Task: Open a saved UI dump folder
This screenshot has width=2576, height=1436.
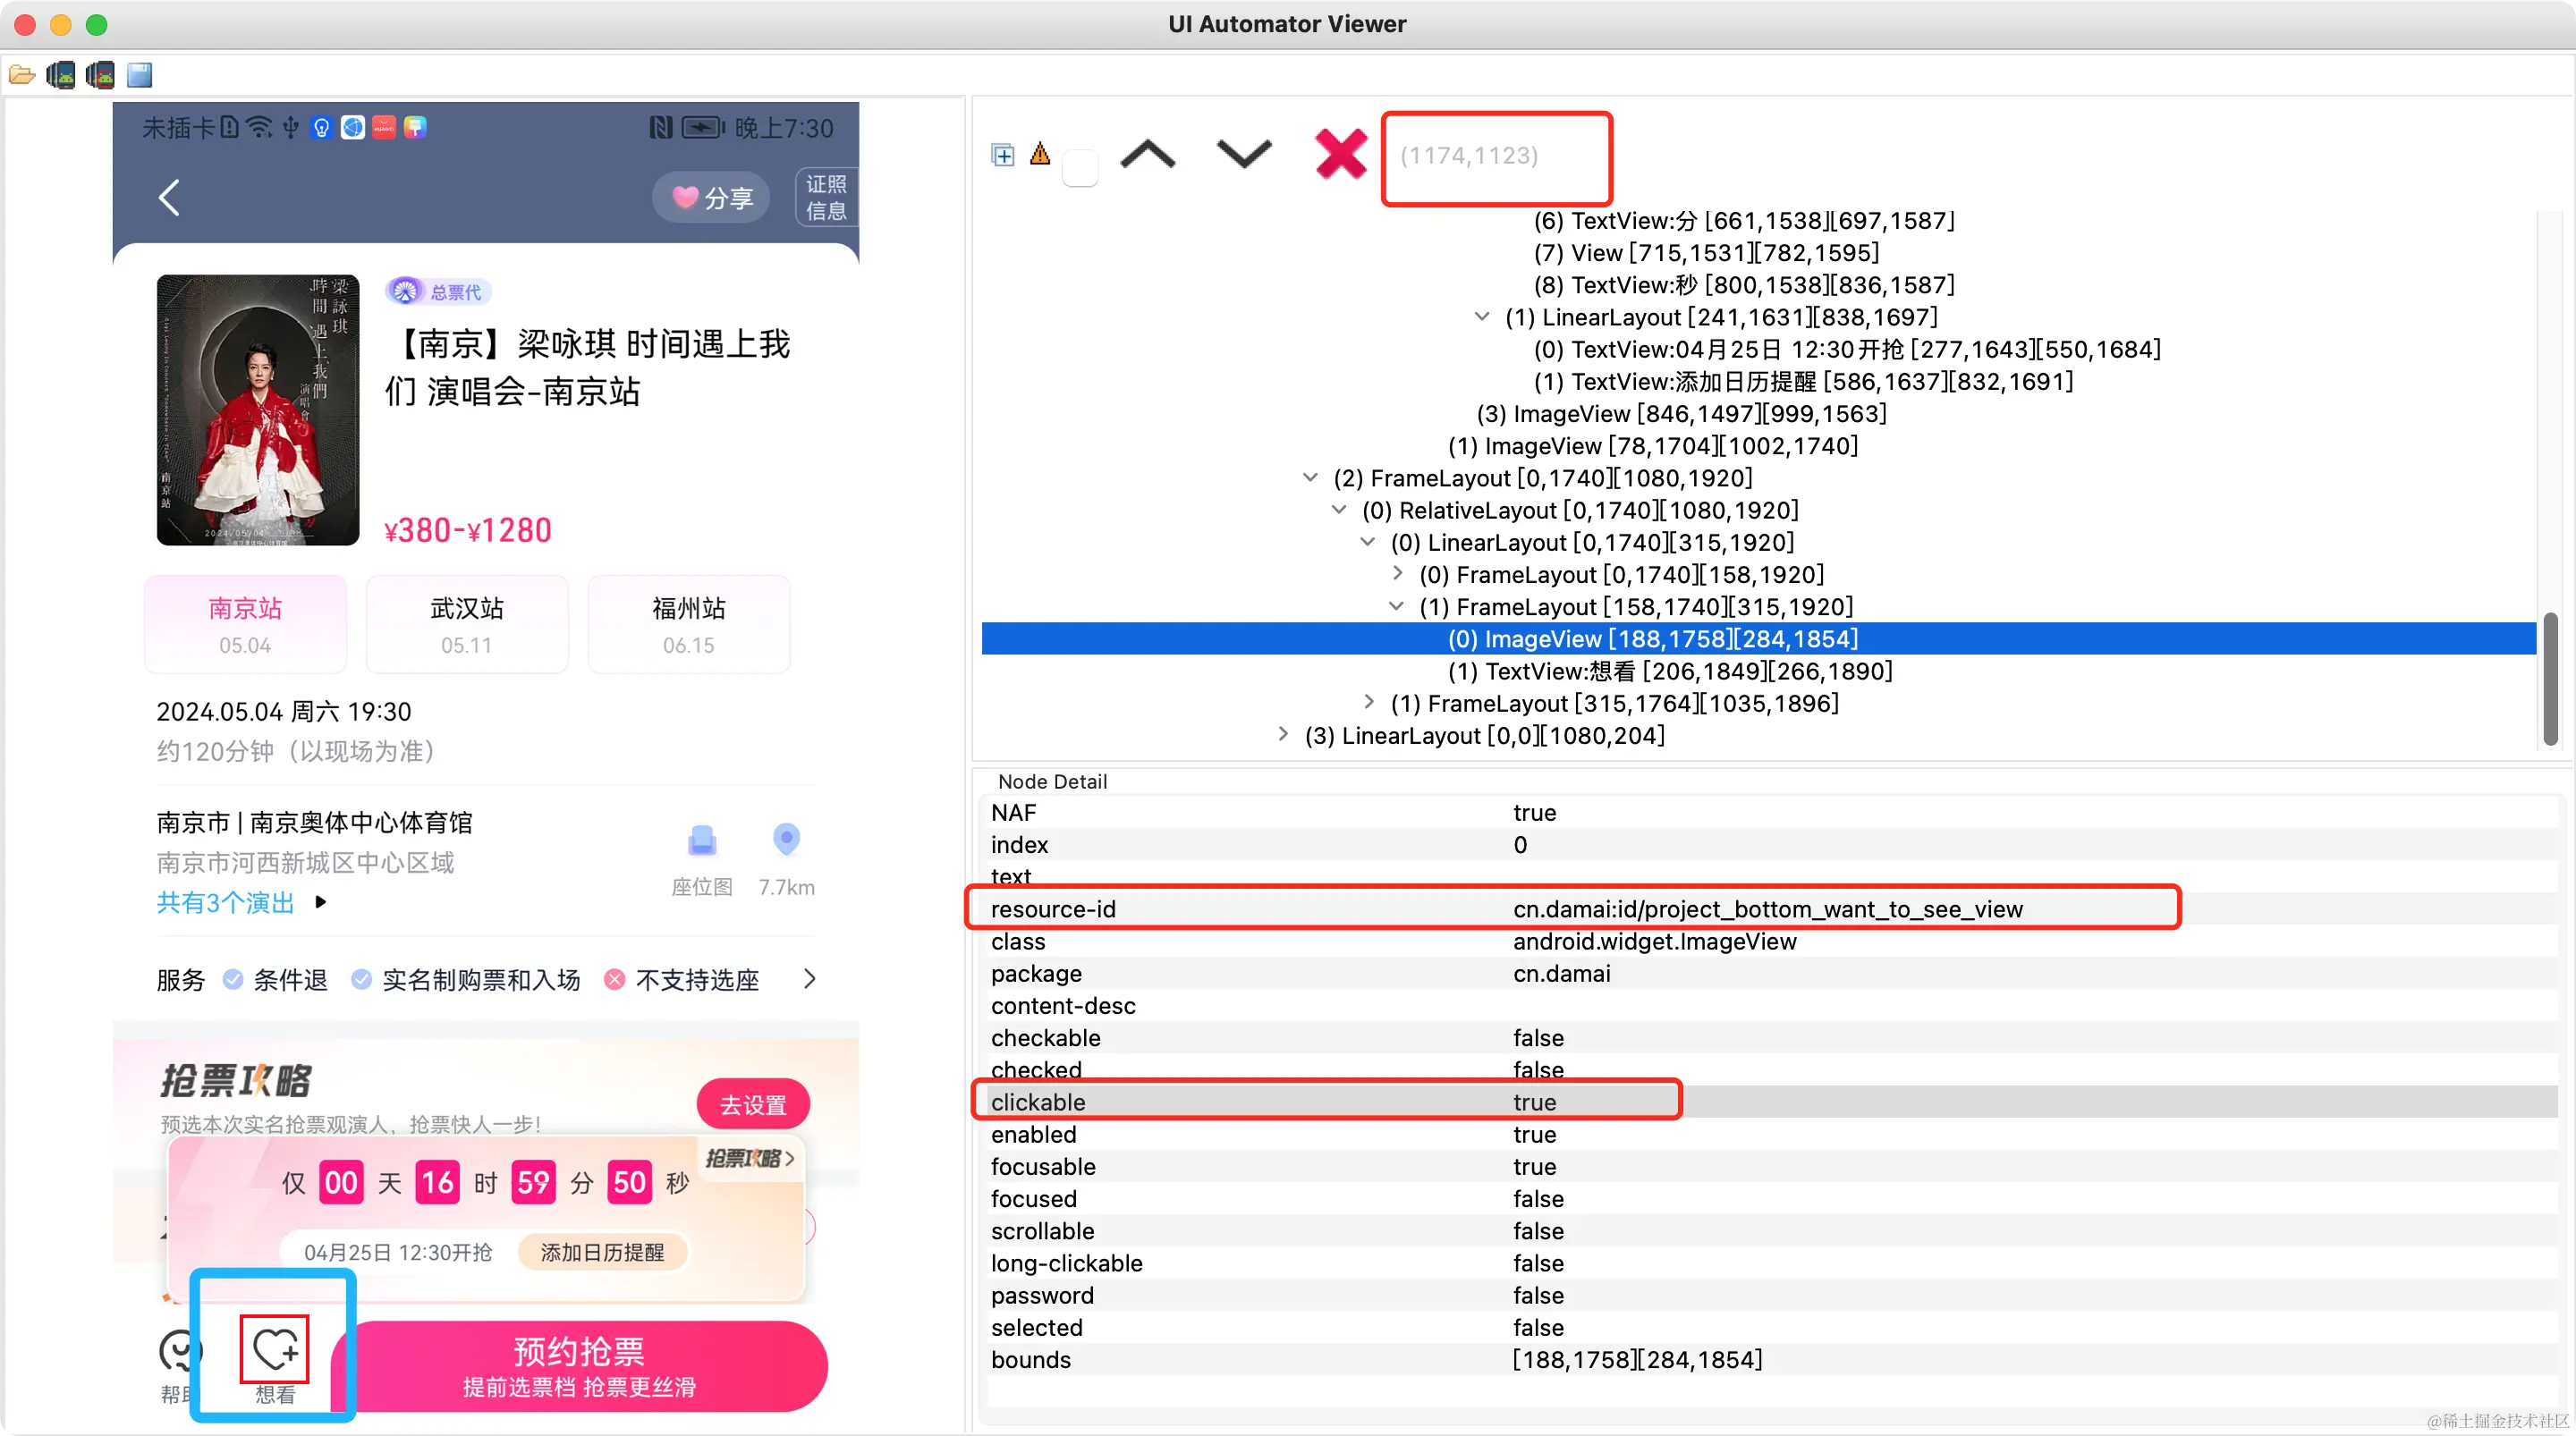Action: 22,75
